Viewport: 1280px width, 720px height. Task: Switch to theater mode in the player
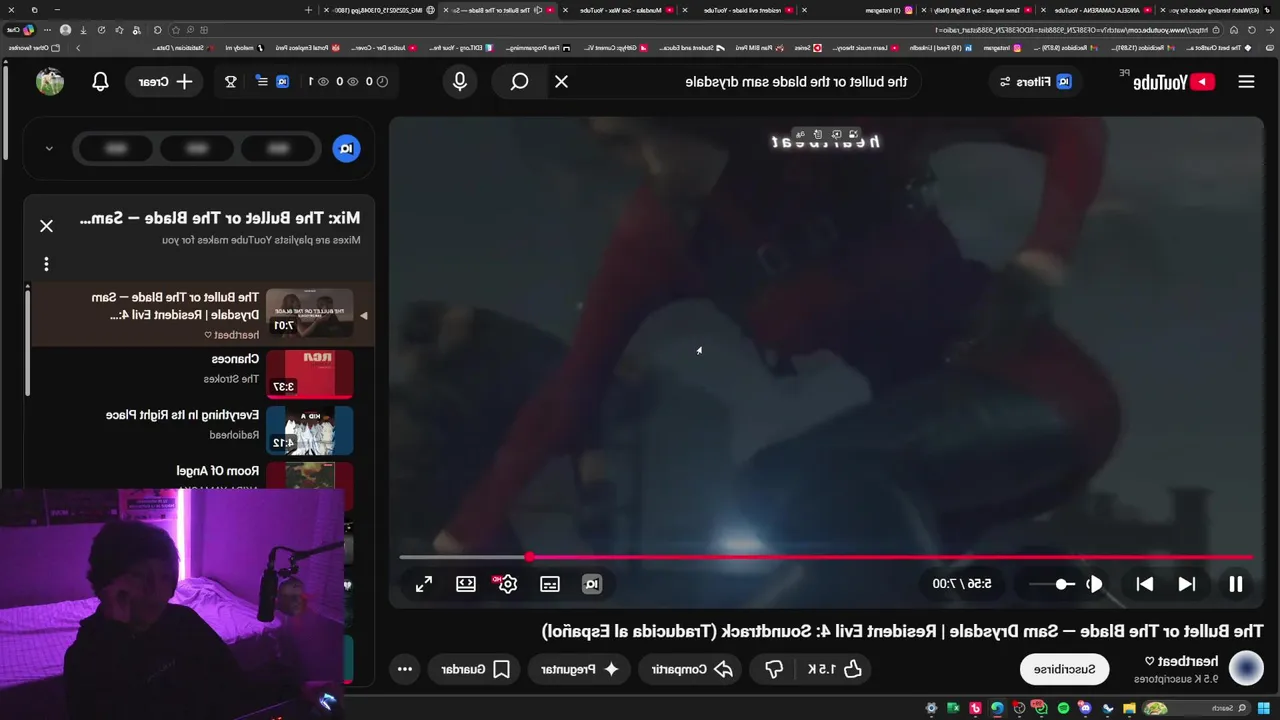pos(466,584)
